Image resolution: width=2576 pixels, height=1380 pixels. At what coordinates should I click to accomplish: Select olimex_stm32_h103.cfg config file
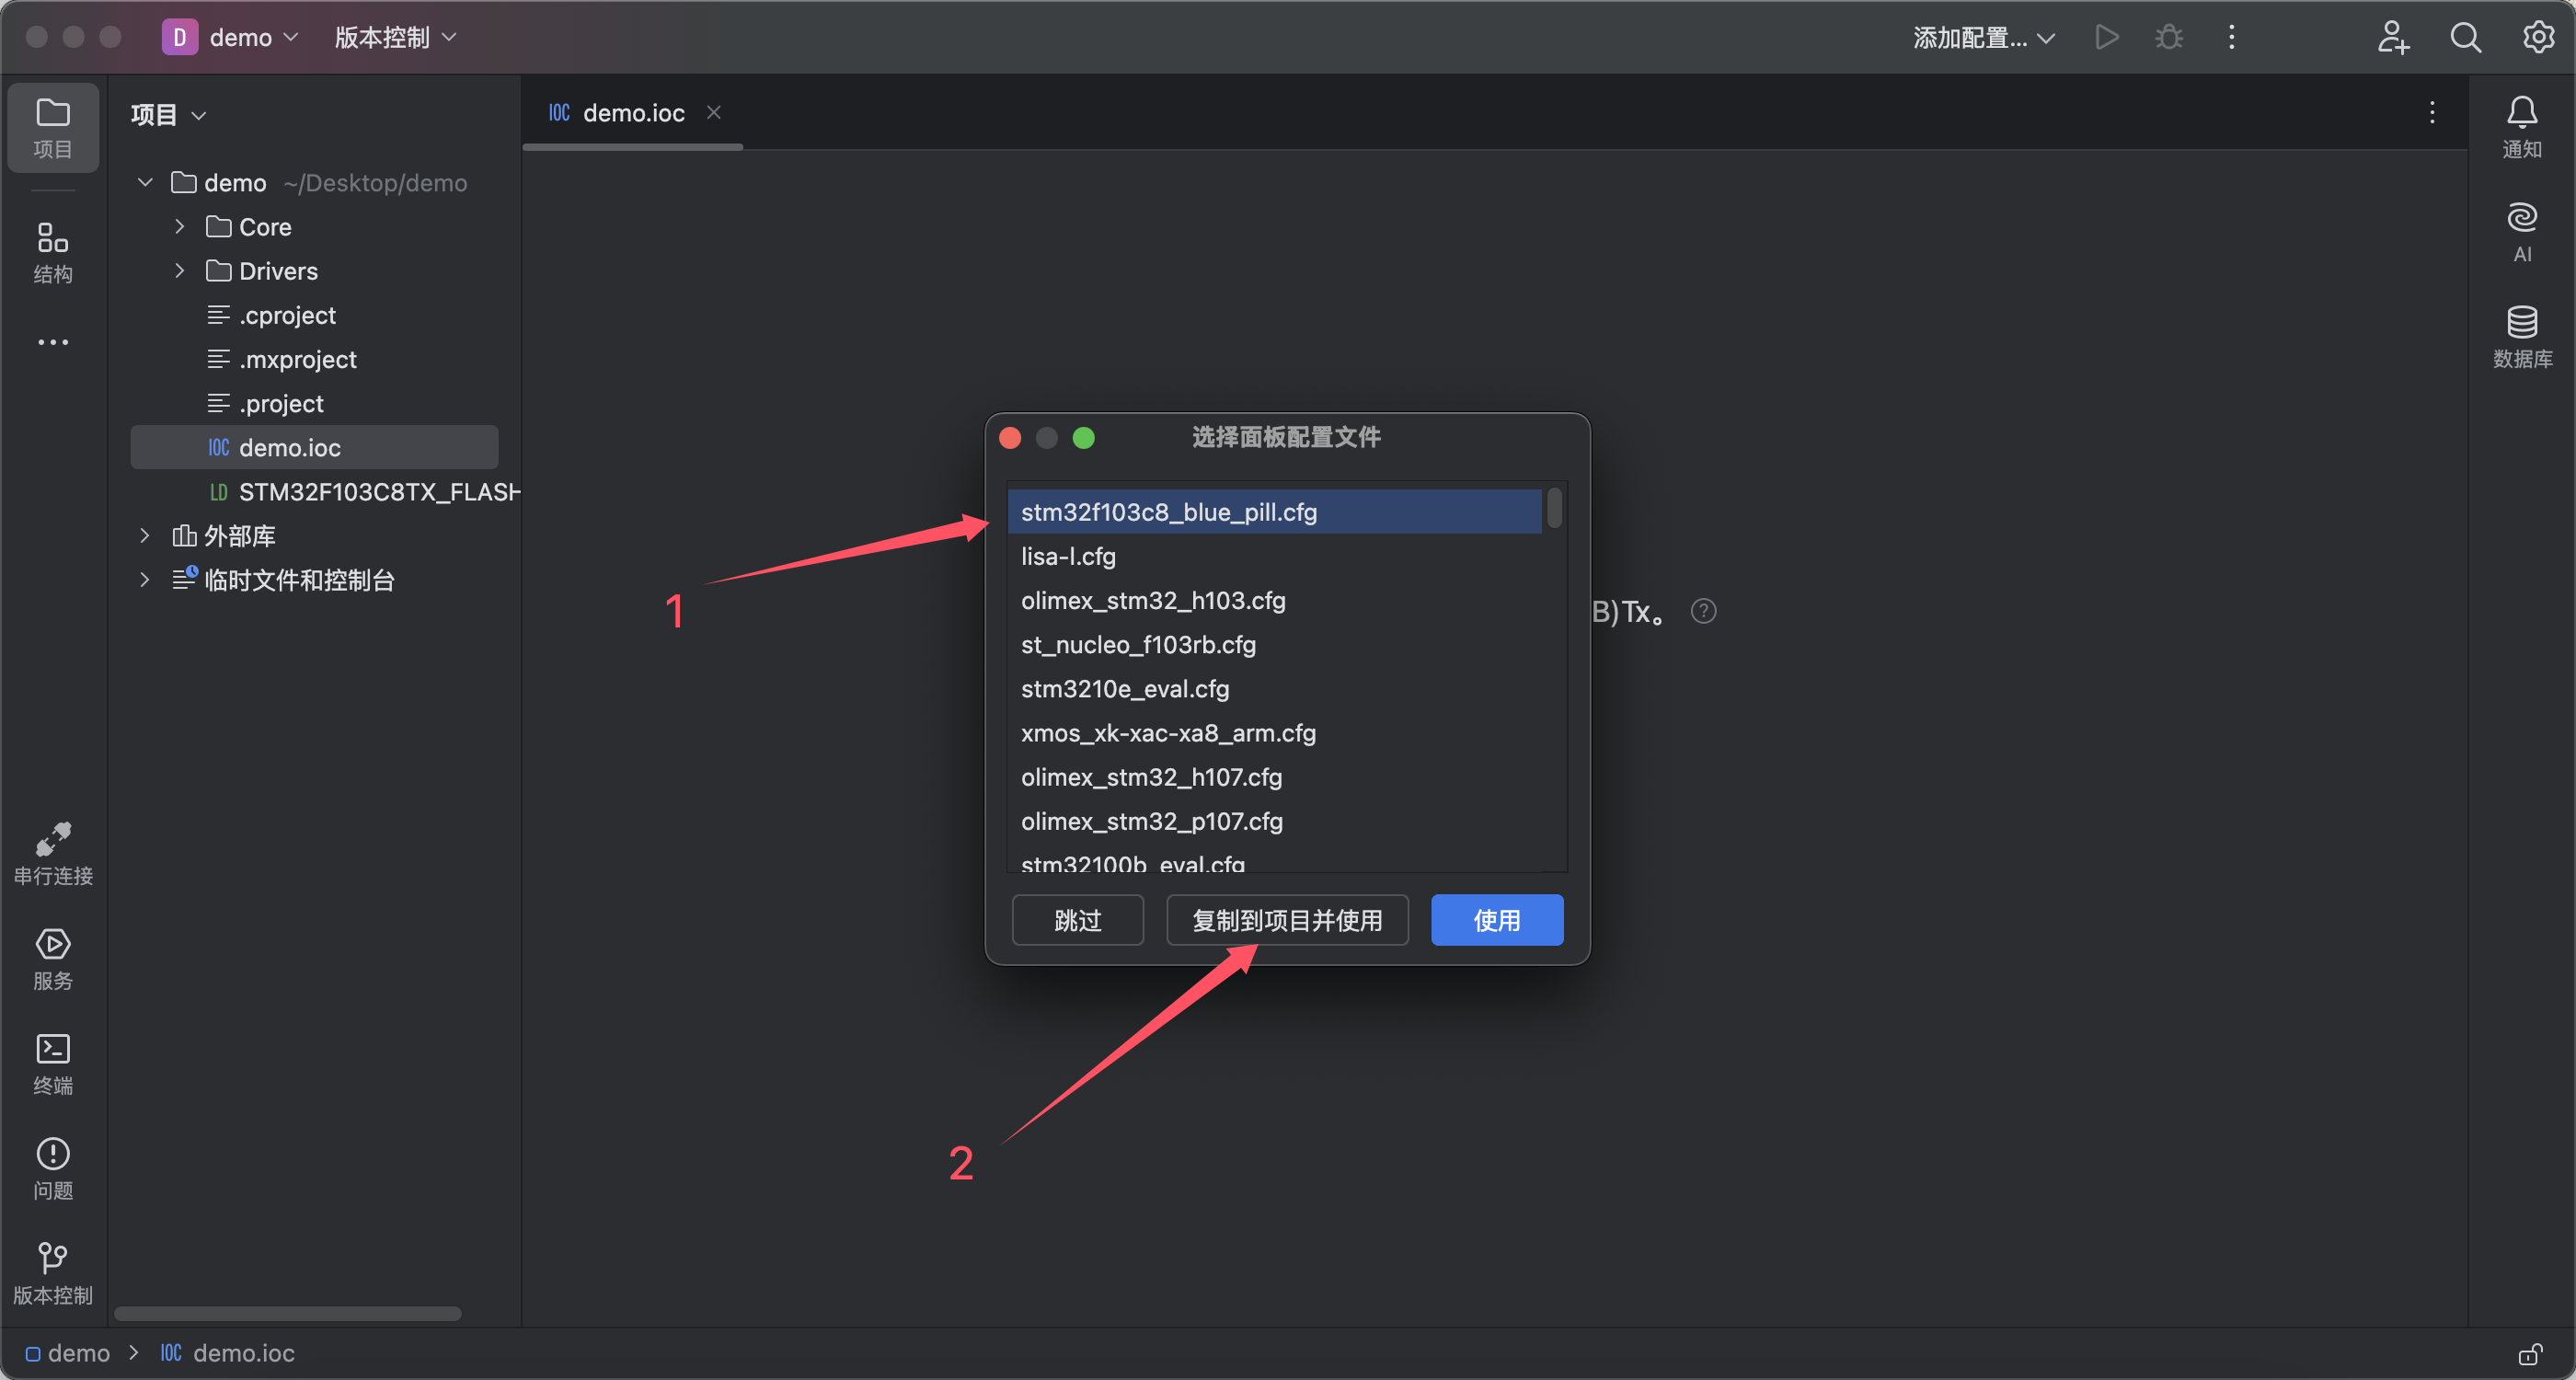click(1274, 599)
